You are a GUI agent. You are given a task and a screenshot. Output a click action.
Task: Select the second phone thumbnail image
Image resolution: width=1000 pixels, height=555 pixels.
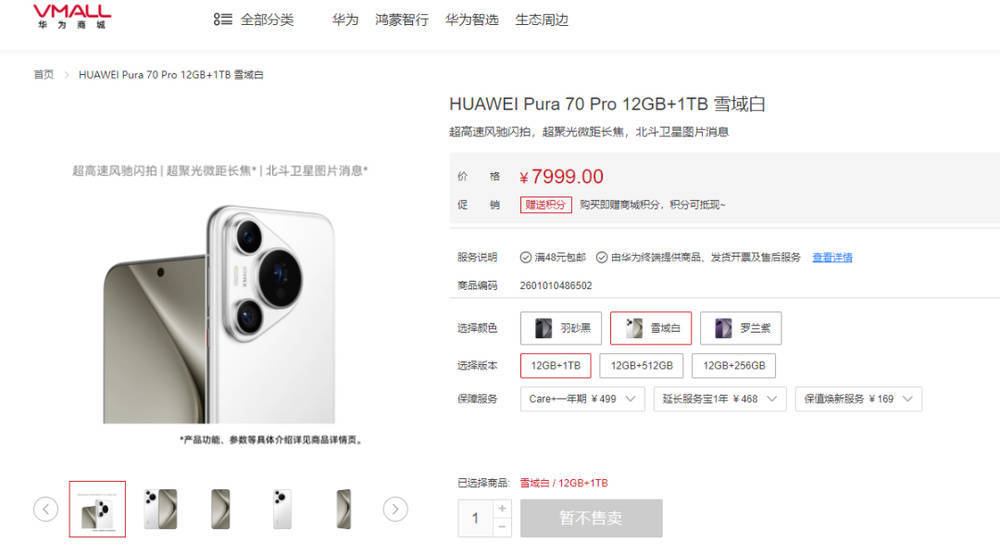[x=160, y=509]
